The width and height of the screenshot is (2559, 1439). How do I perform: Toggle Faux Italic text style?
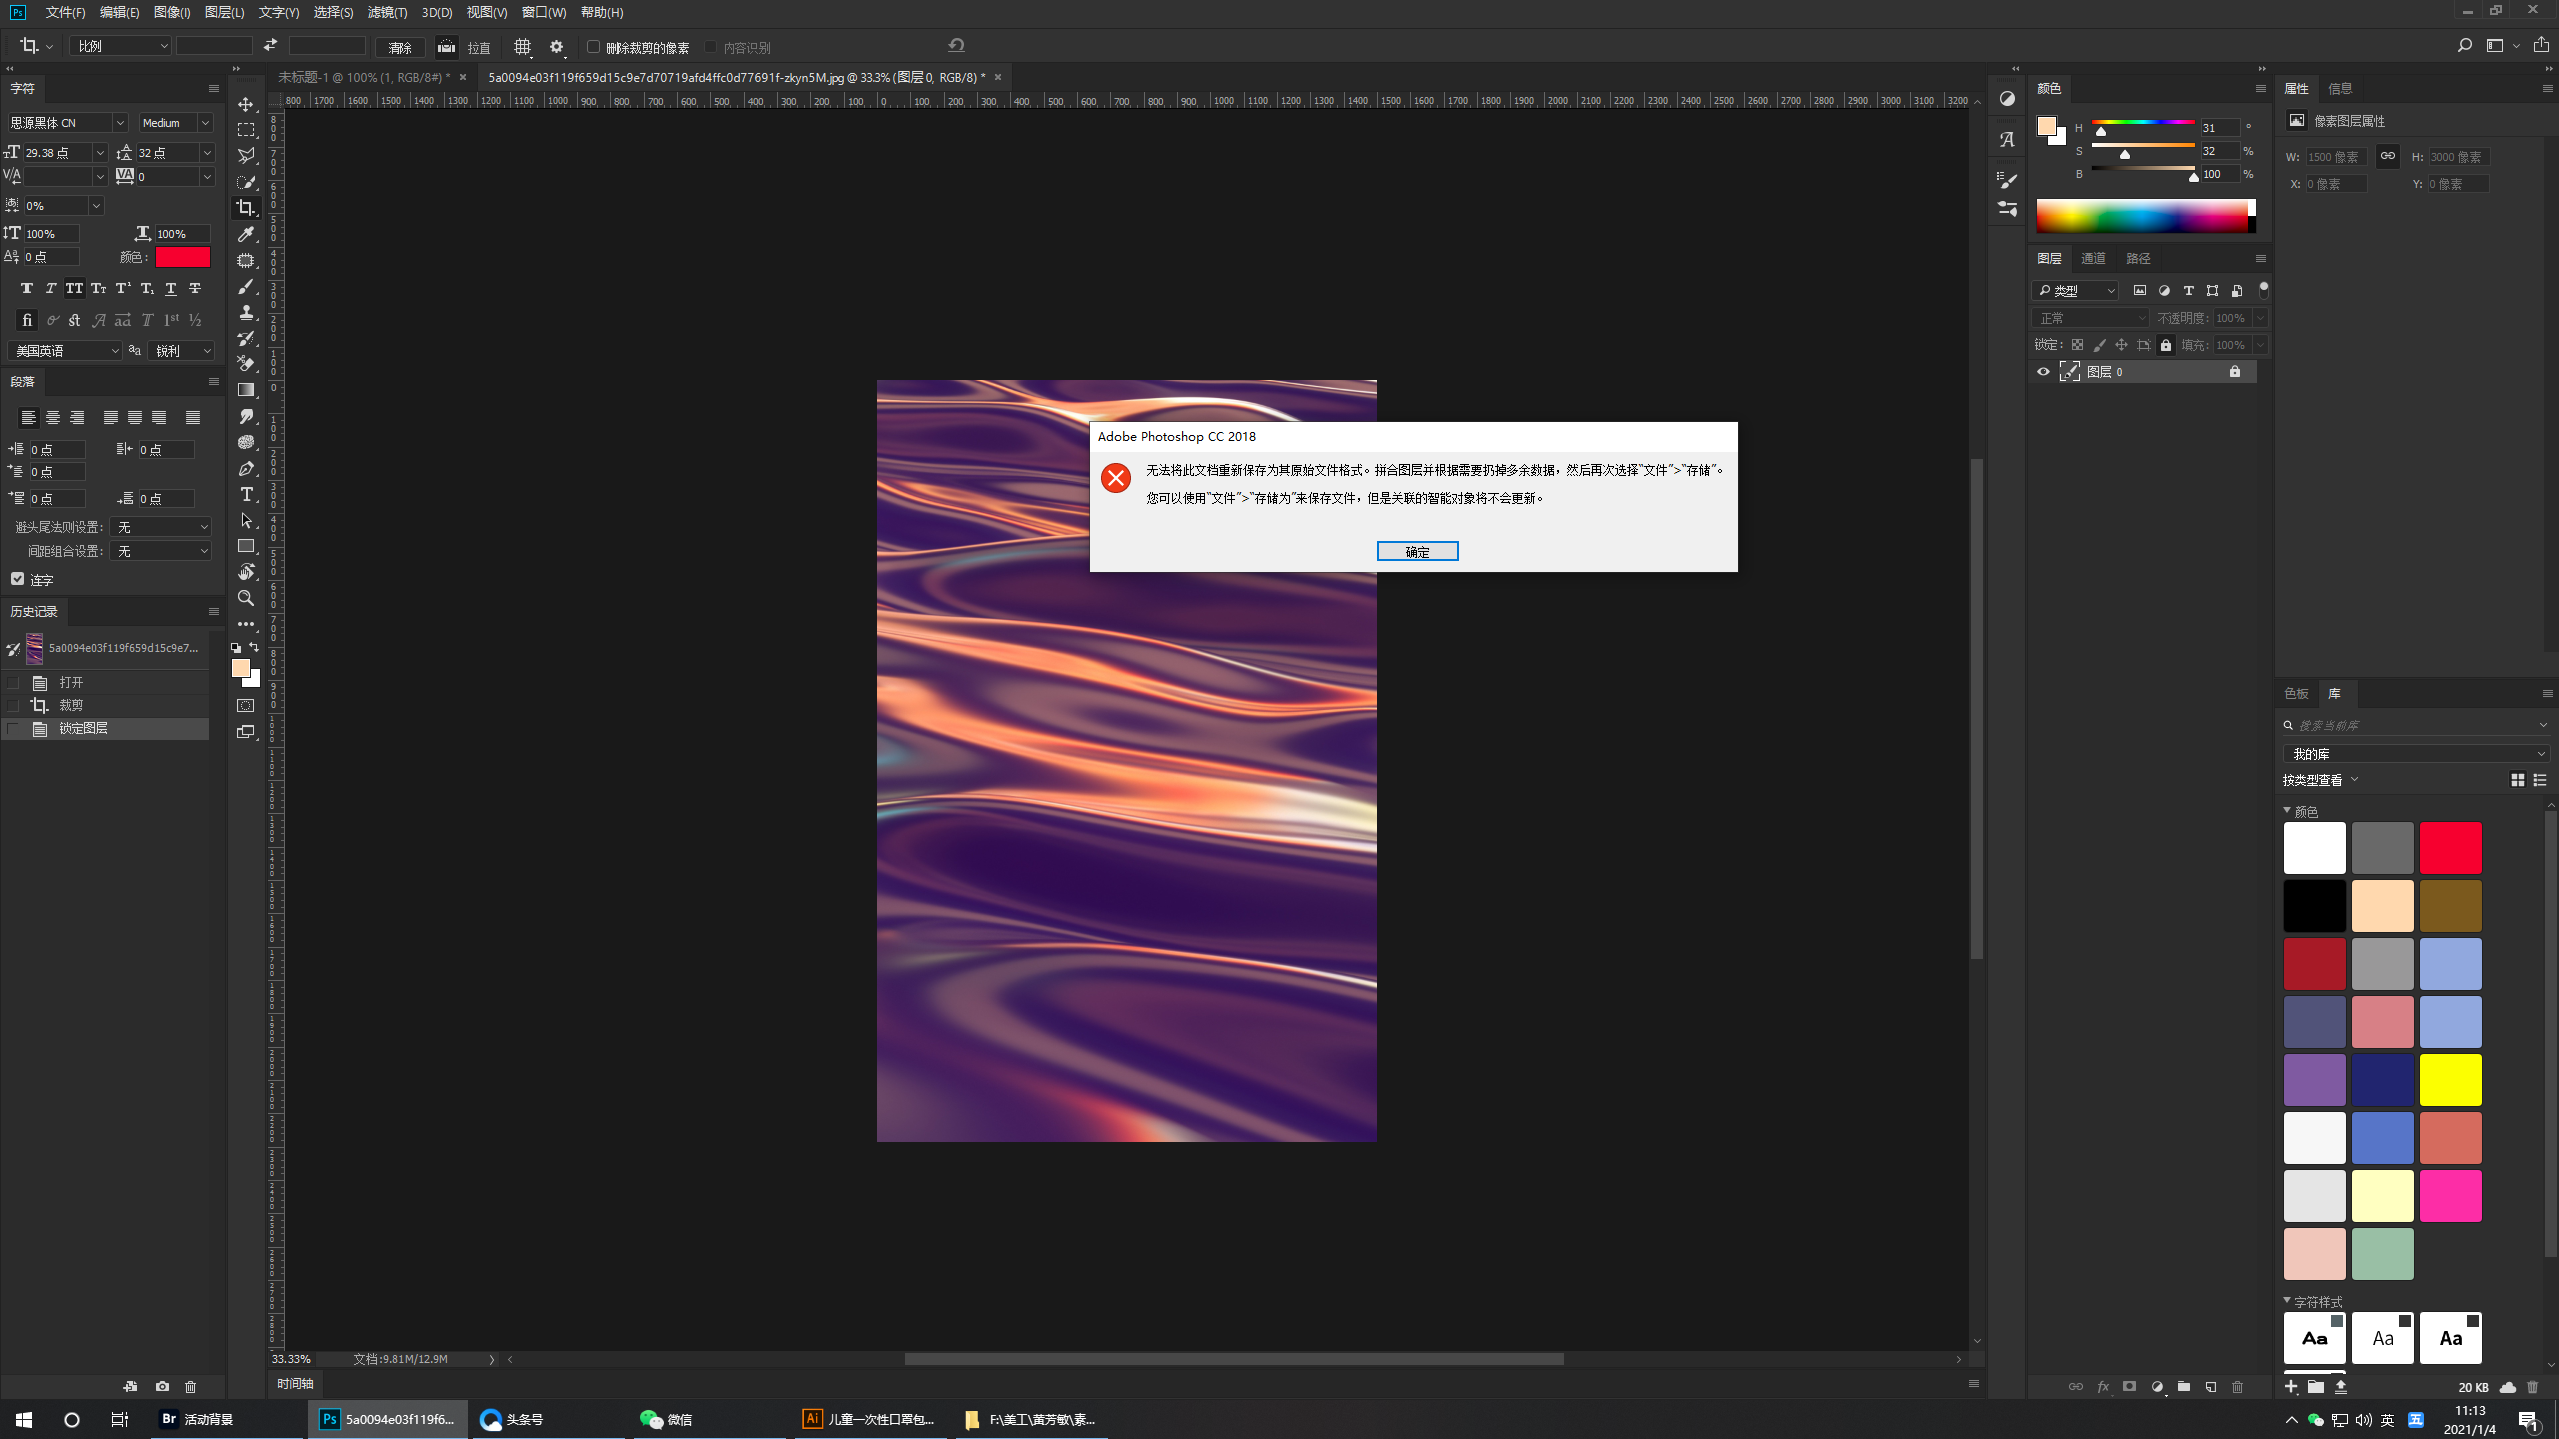click(51, 288)
